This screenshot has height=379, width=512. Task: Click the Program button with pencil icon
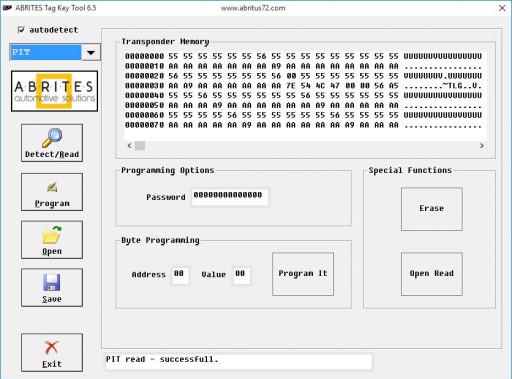(x=52, y=192)
